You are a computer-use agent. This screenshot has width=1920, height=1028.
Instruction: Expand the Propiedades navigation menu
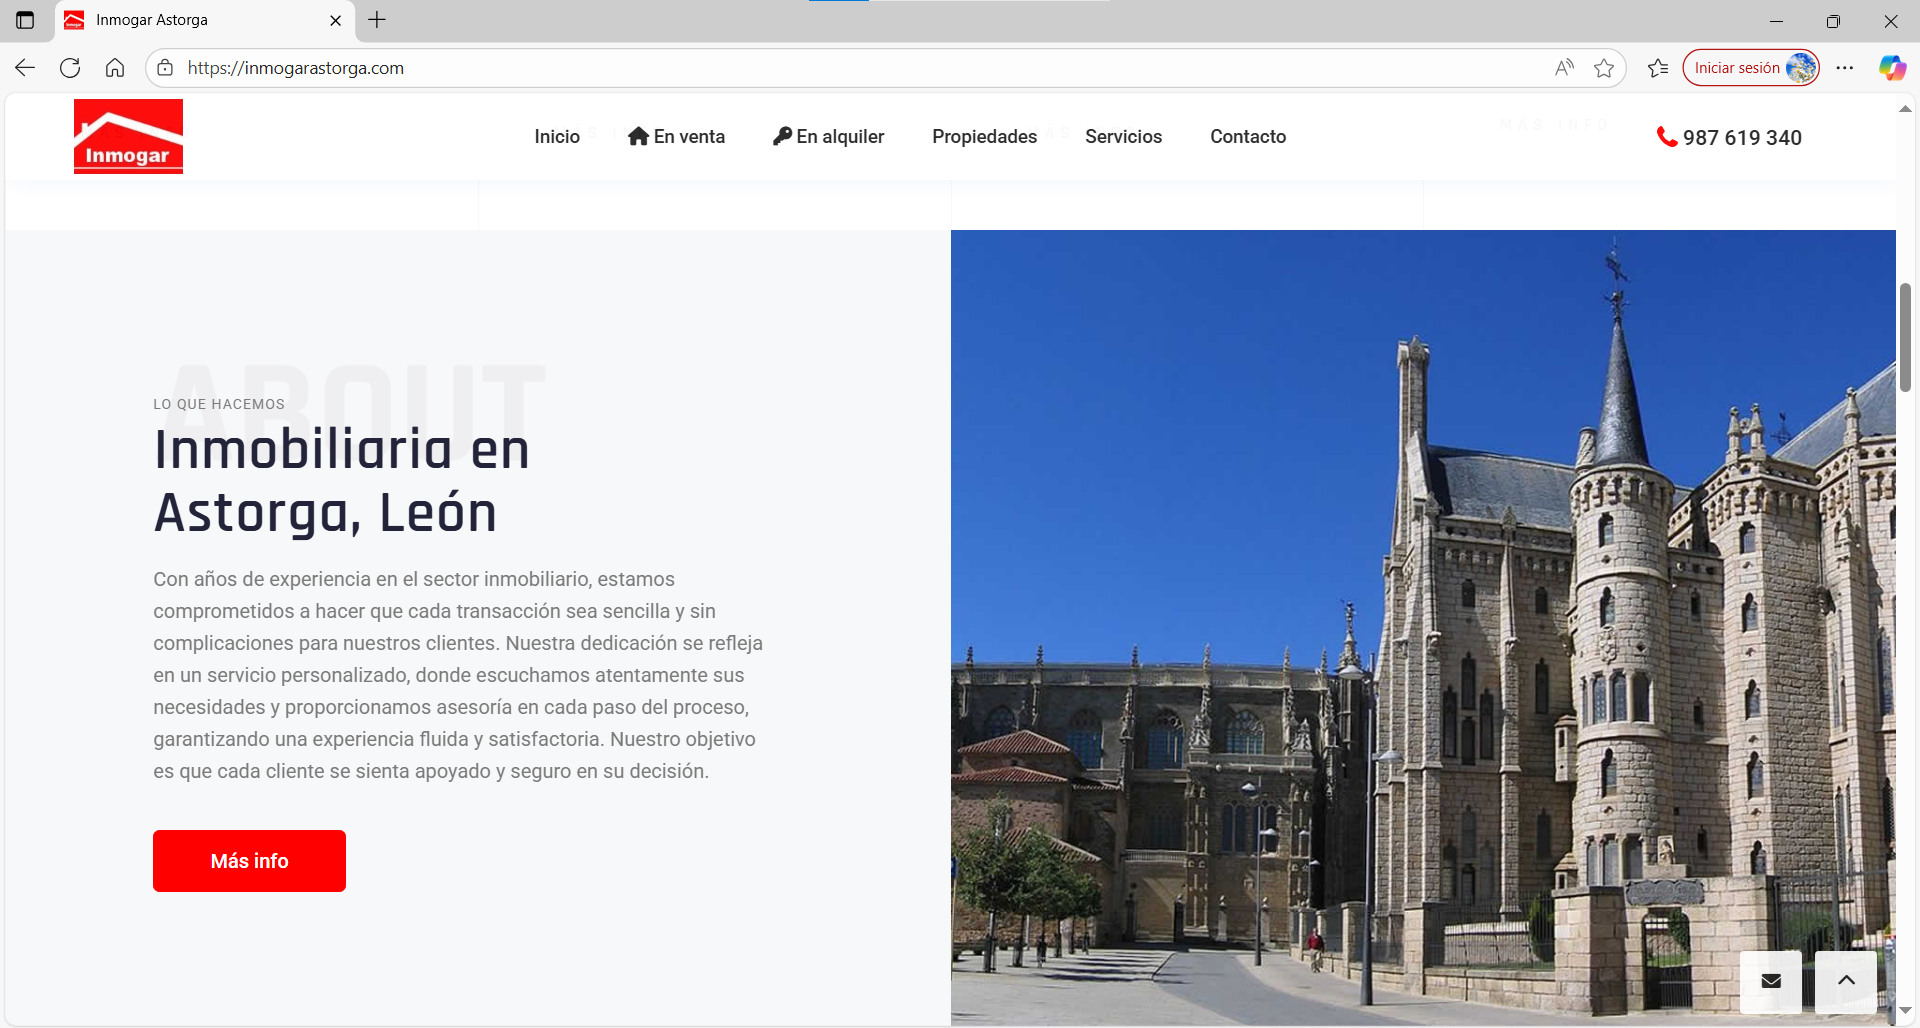[984, 136]
